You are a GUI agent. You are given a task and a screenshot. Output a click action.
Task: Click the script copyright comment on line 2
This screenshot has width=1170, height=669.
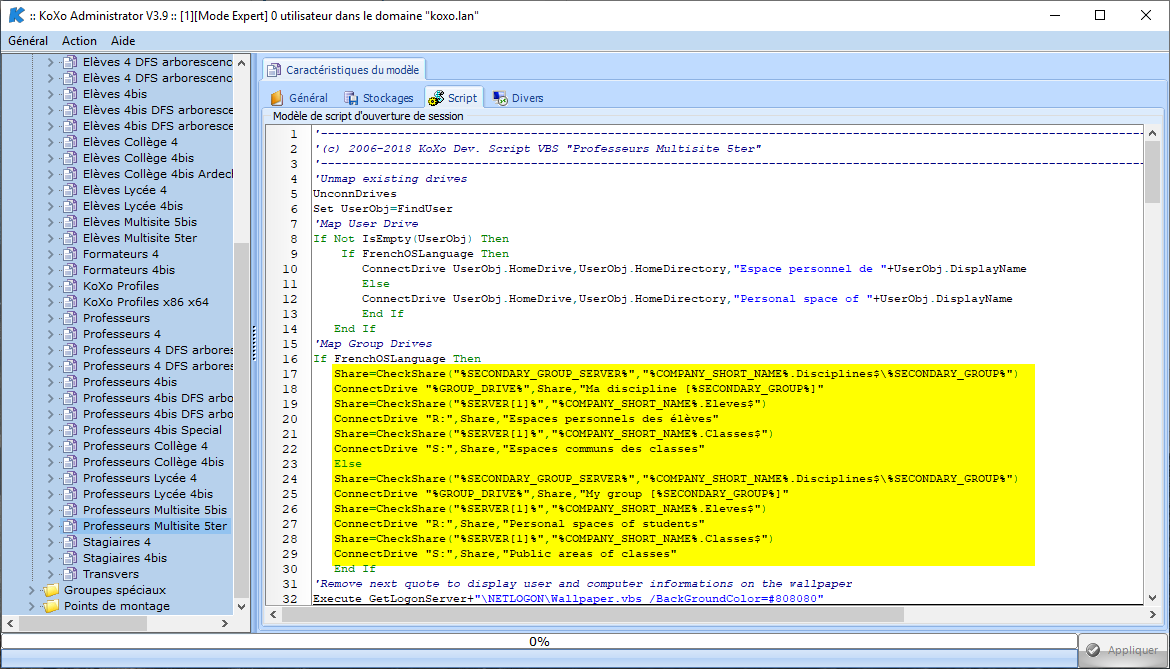pyautogui.click(x=537, y=148)
